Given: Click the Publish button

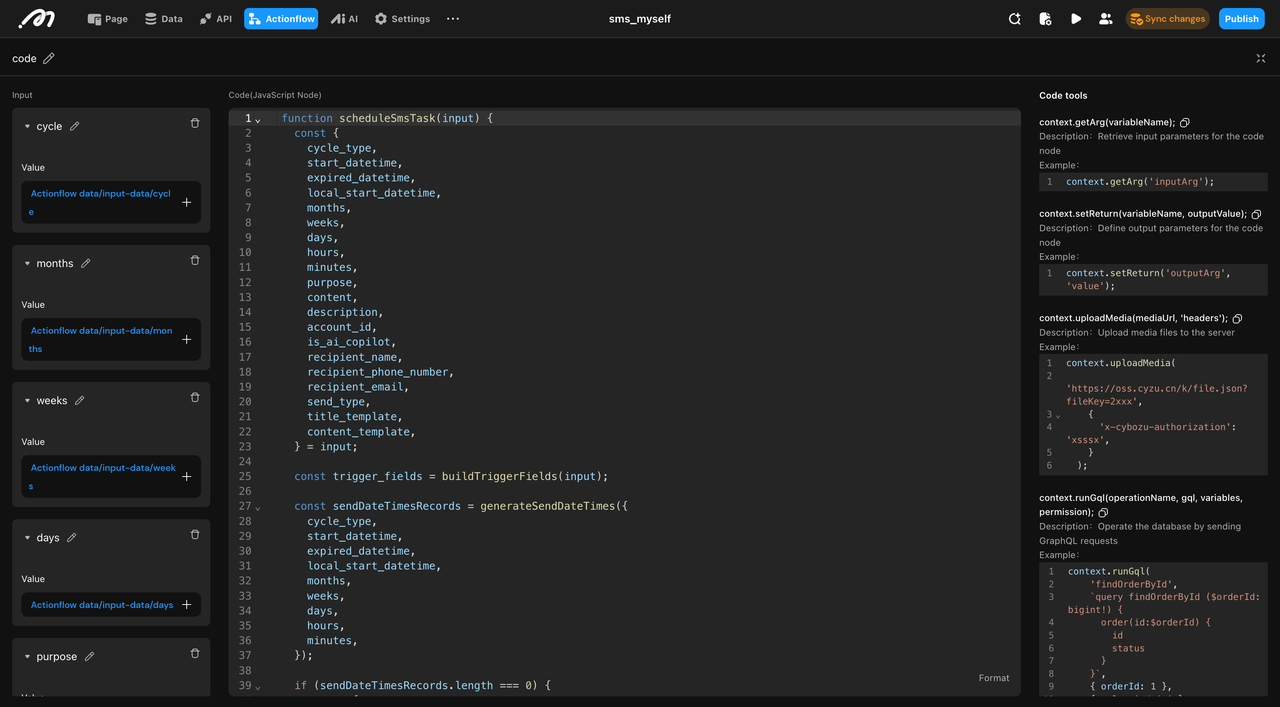Looking at the screenshot, I should (x=1242, y=19).
